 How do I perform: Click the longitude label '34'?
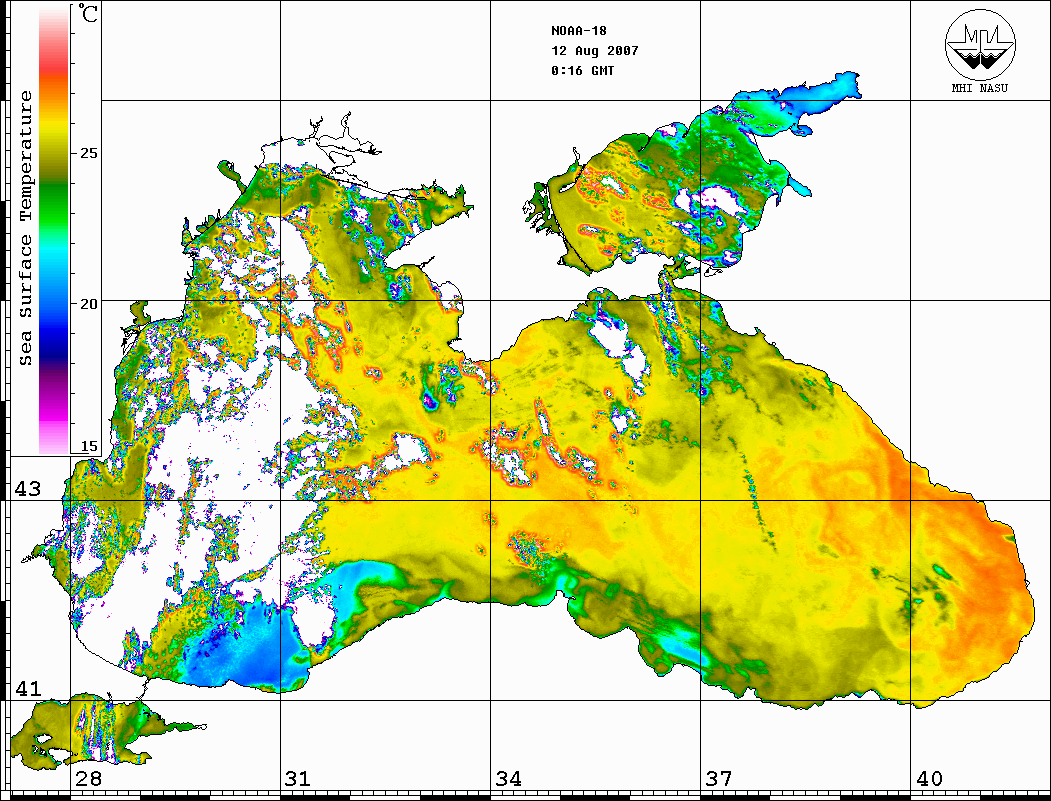pyautogui.click(x=508, y=779)
